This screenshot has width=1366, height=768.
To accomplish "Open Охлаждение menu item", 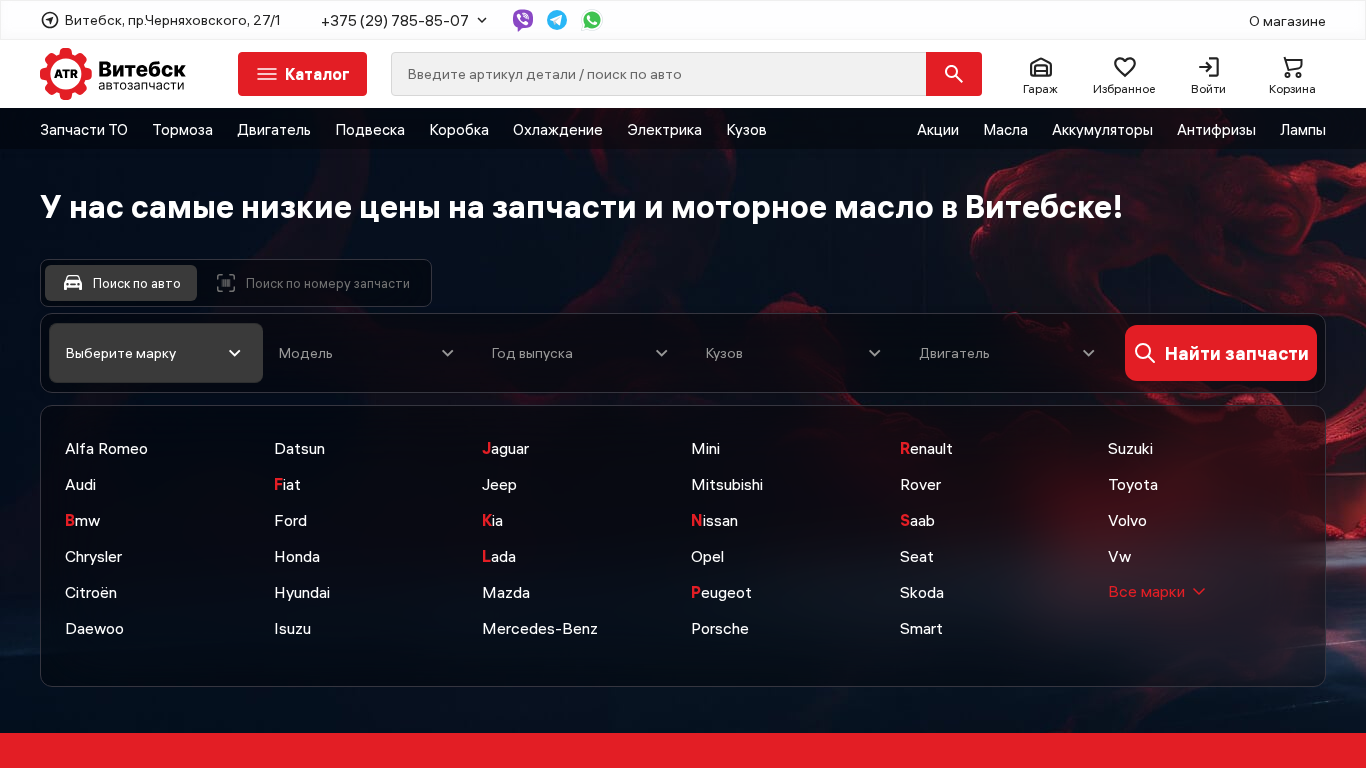I will pos(558,129).
